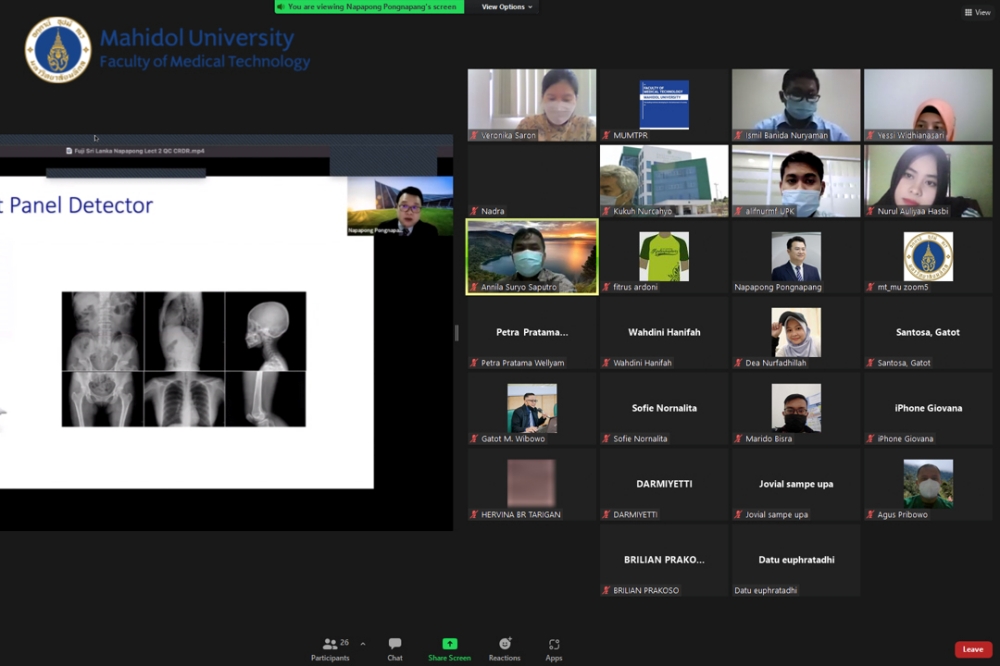Select the MUMTPR participant tile

coord(664,105)
